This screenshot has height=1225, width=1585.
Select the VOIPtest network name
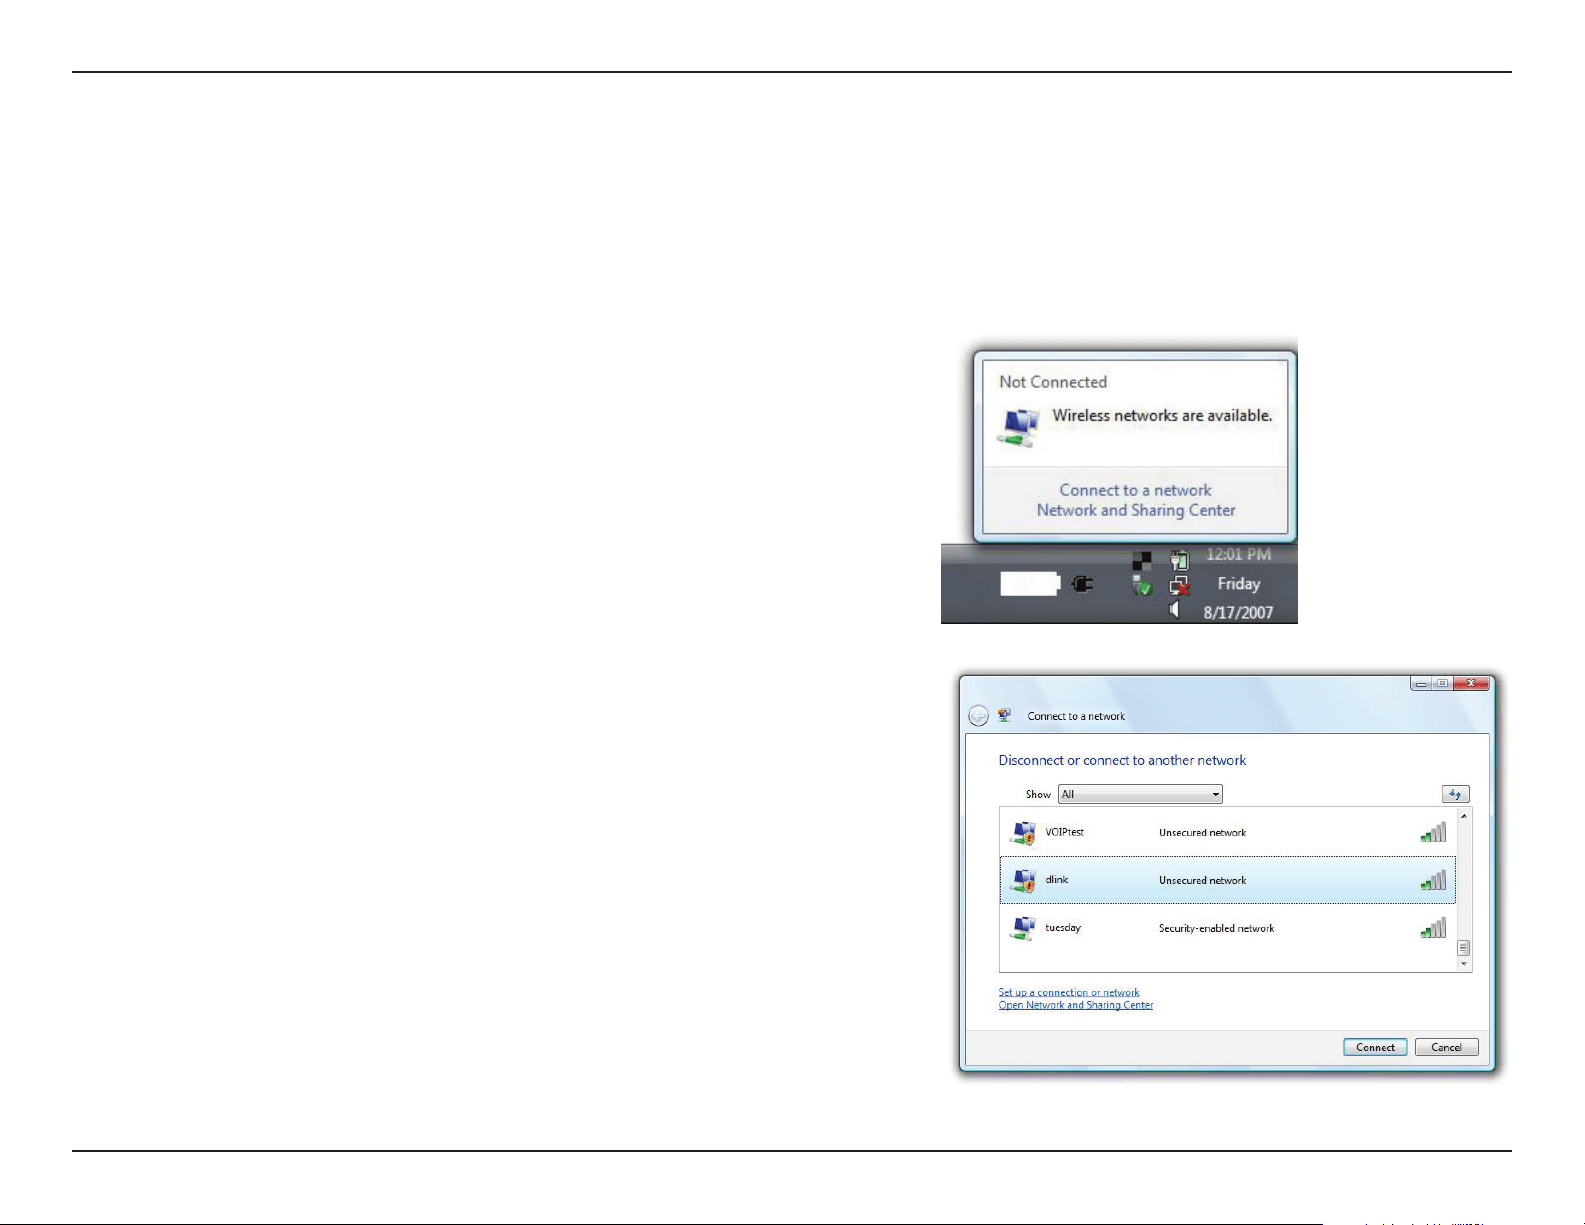[1064, 832]
